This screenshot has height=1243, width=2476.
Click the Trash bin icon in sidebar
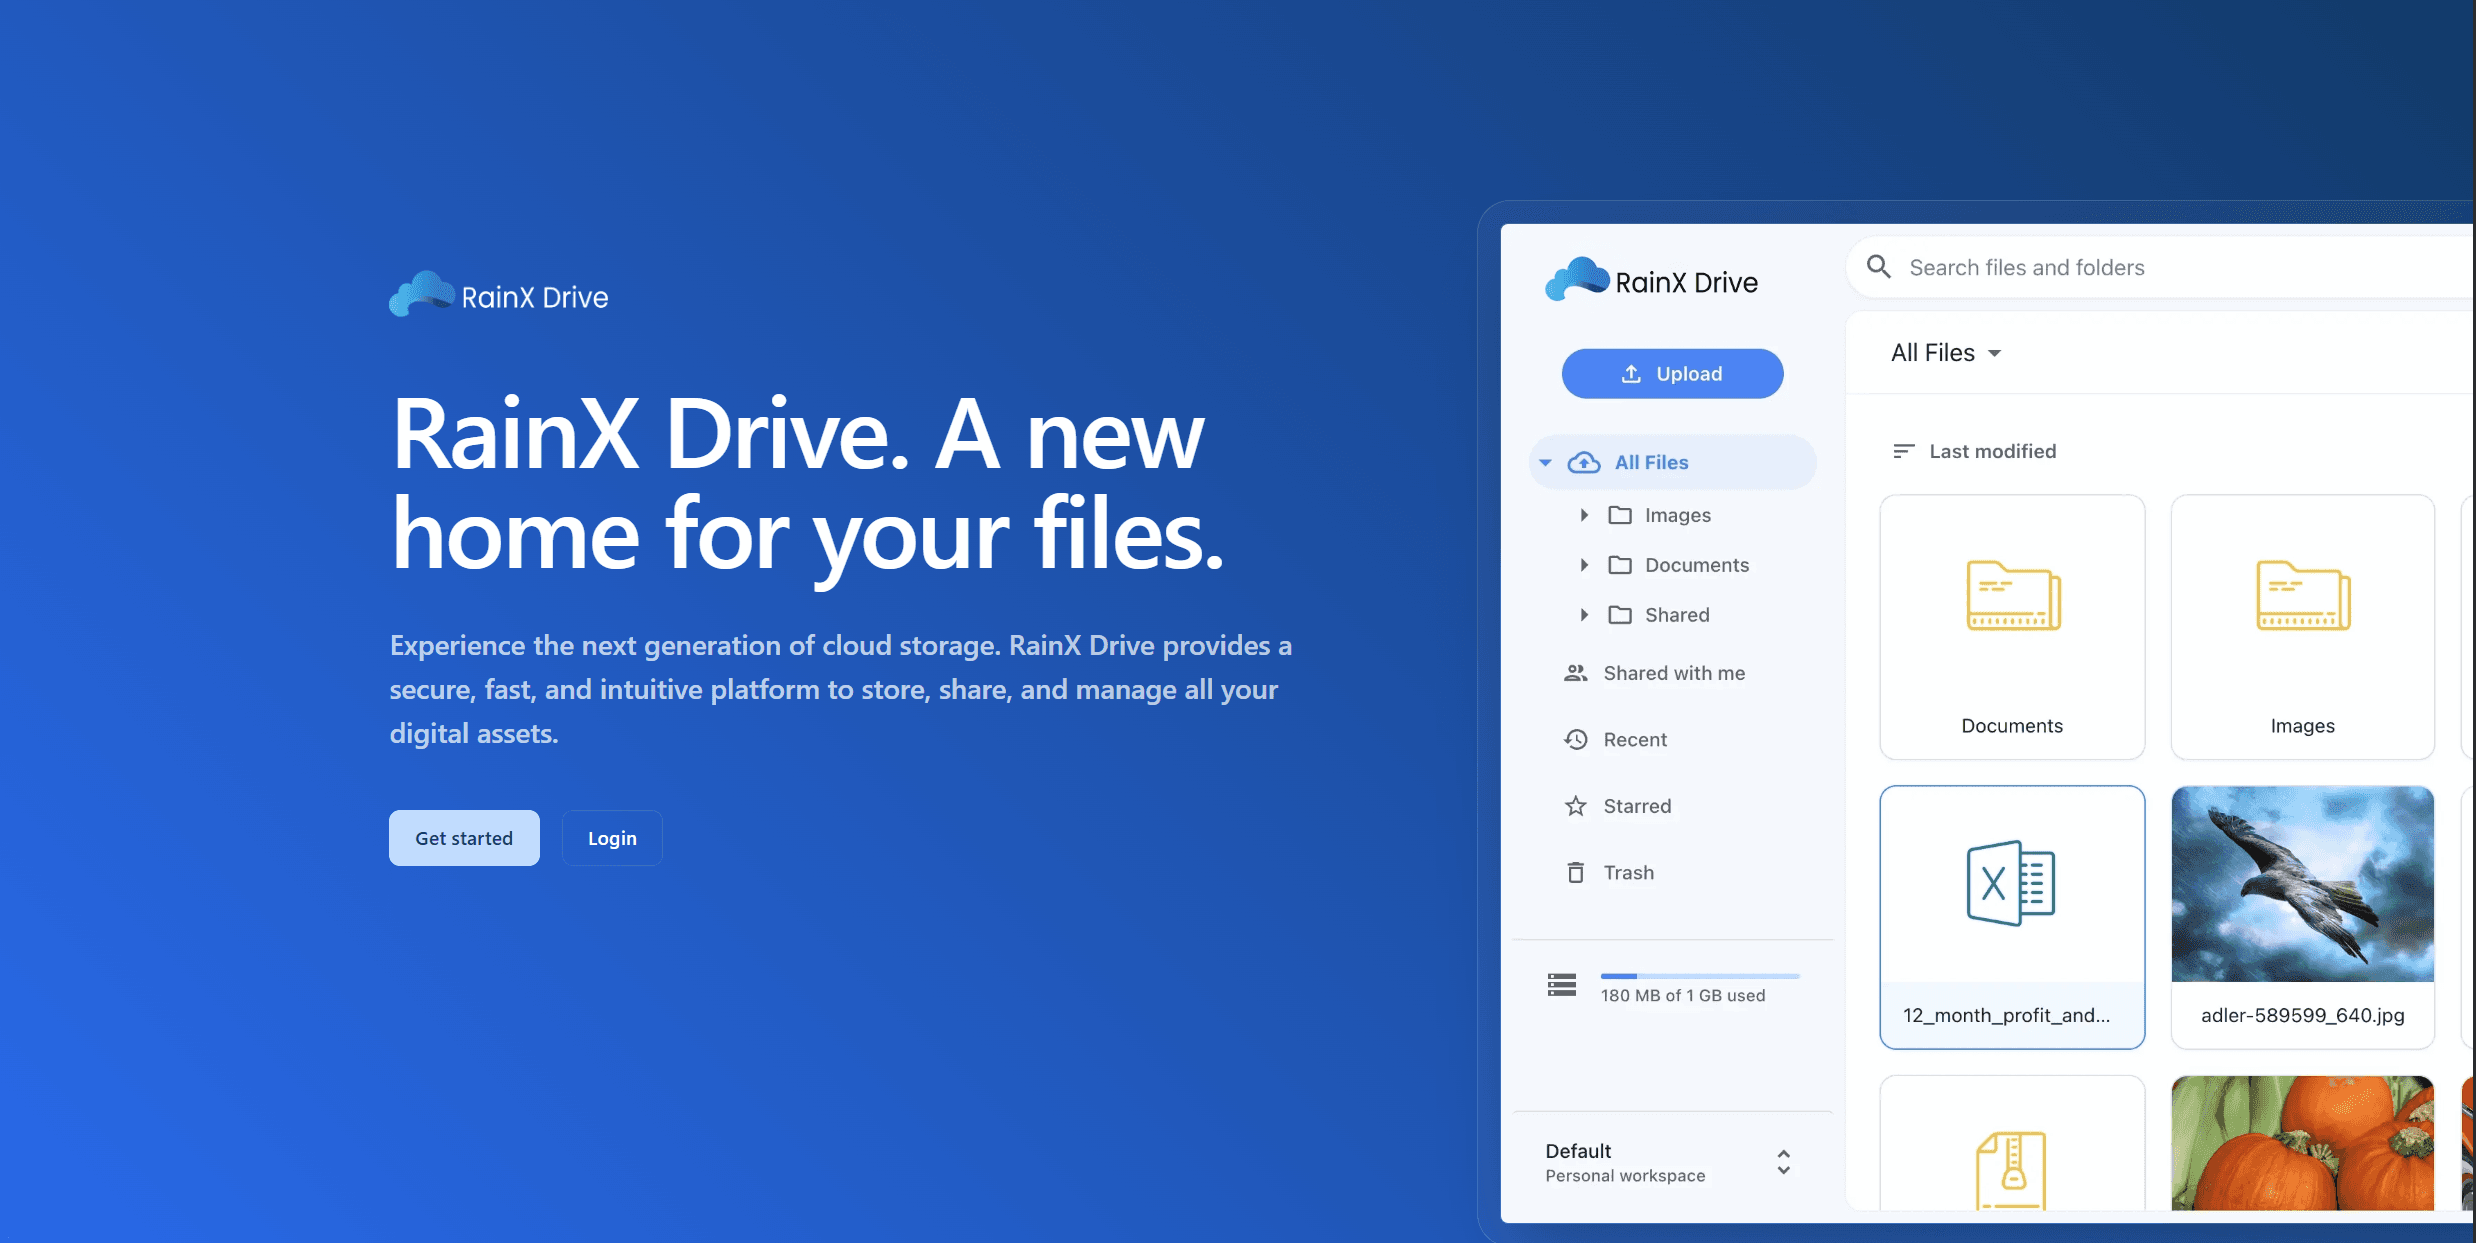coord(1576,873)
